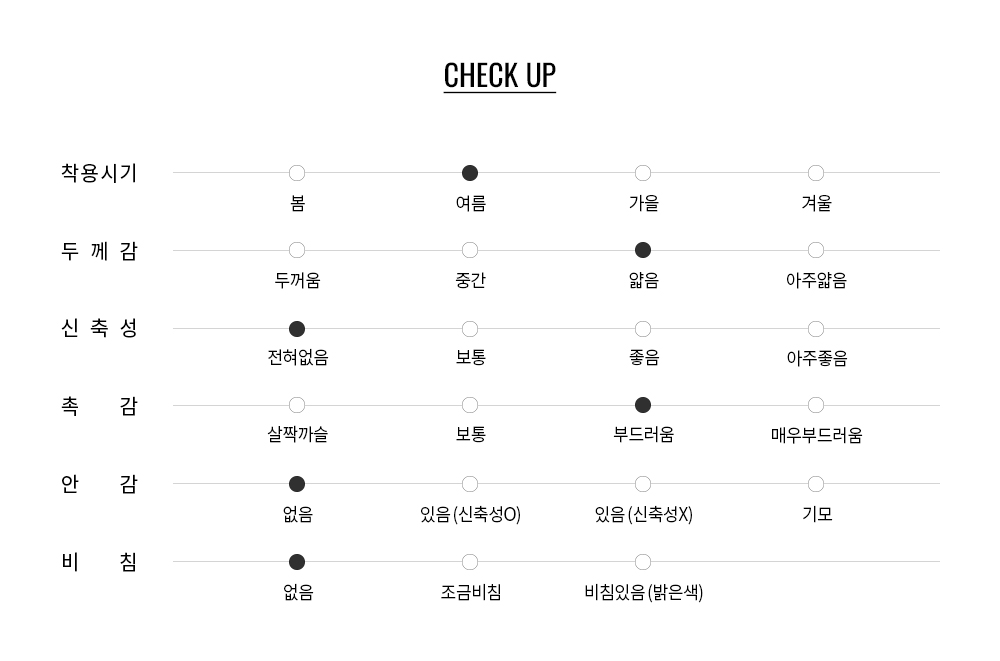
Task: Pick the 매우부드러움 texture circle
Action: tap(816, 405)
